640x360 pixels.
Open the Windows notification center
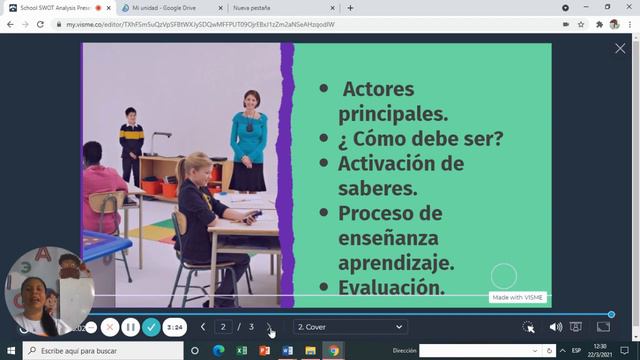pos(624,351)
